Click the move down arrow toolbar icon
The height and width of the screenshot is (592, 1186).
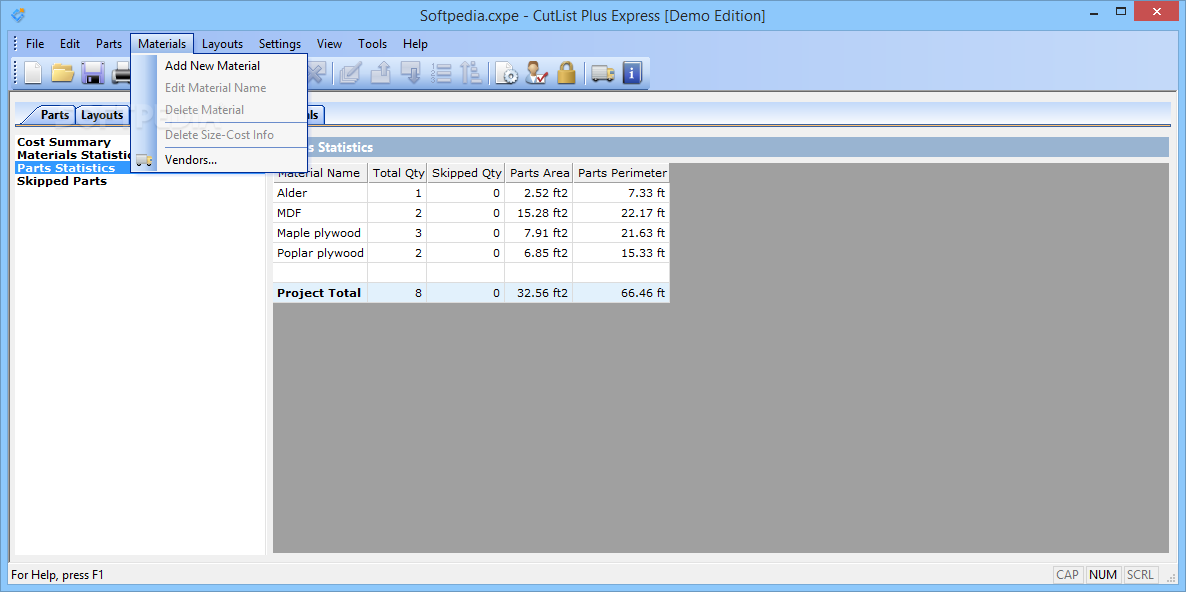(x=411, y=73)
